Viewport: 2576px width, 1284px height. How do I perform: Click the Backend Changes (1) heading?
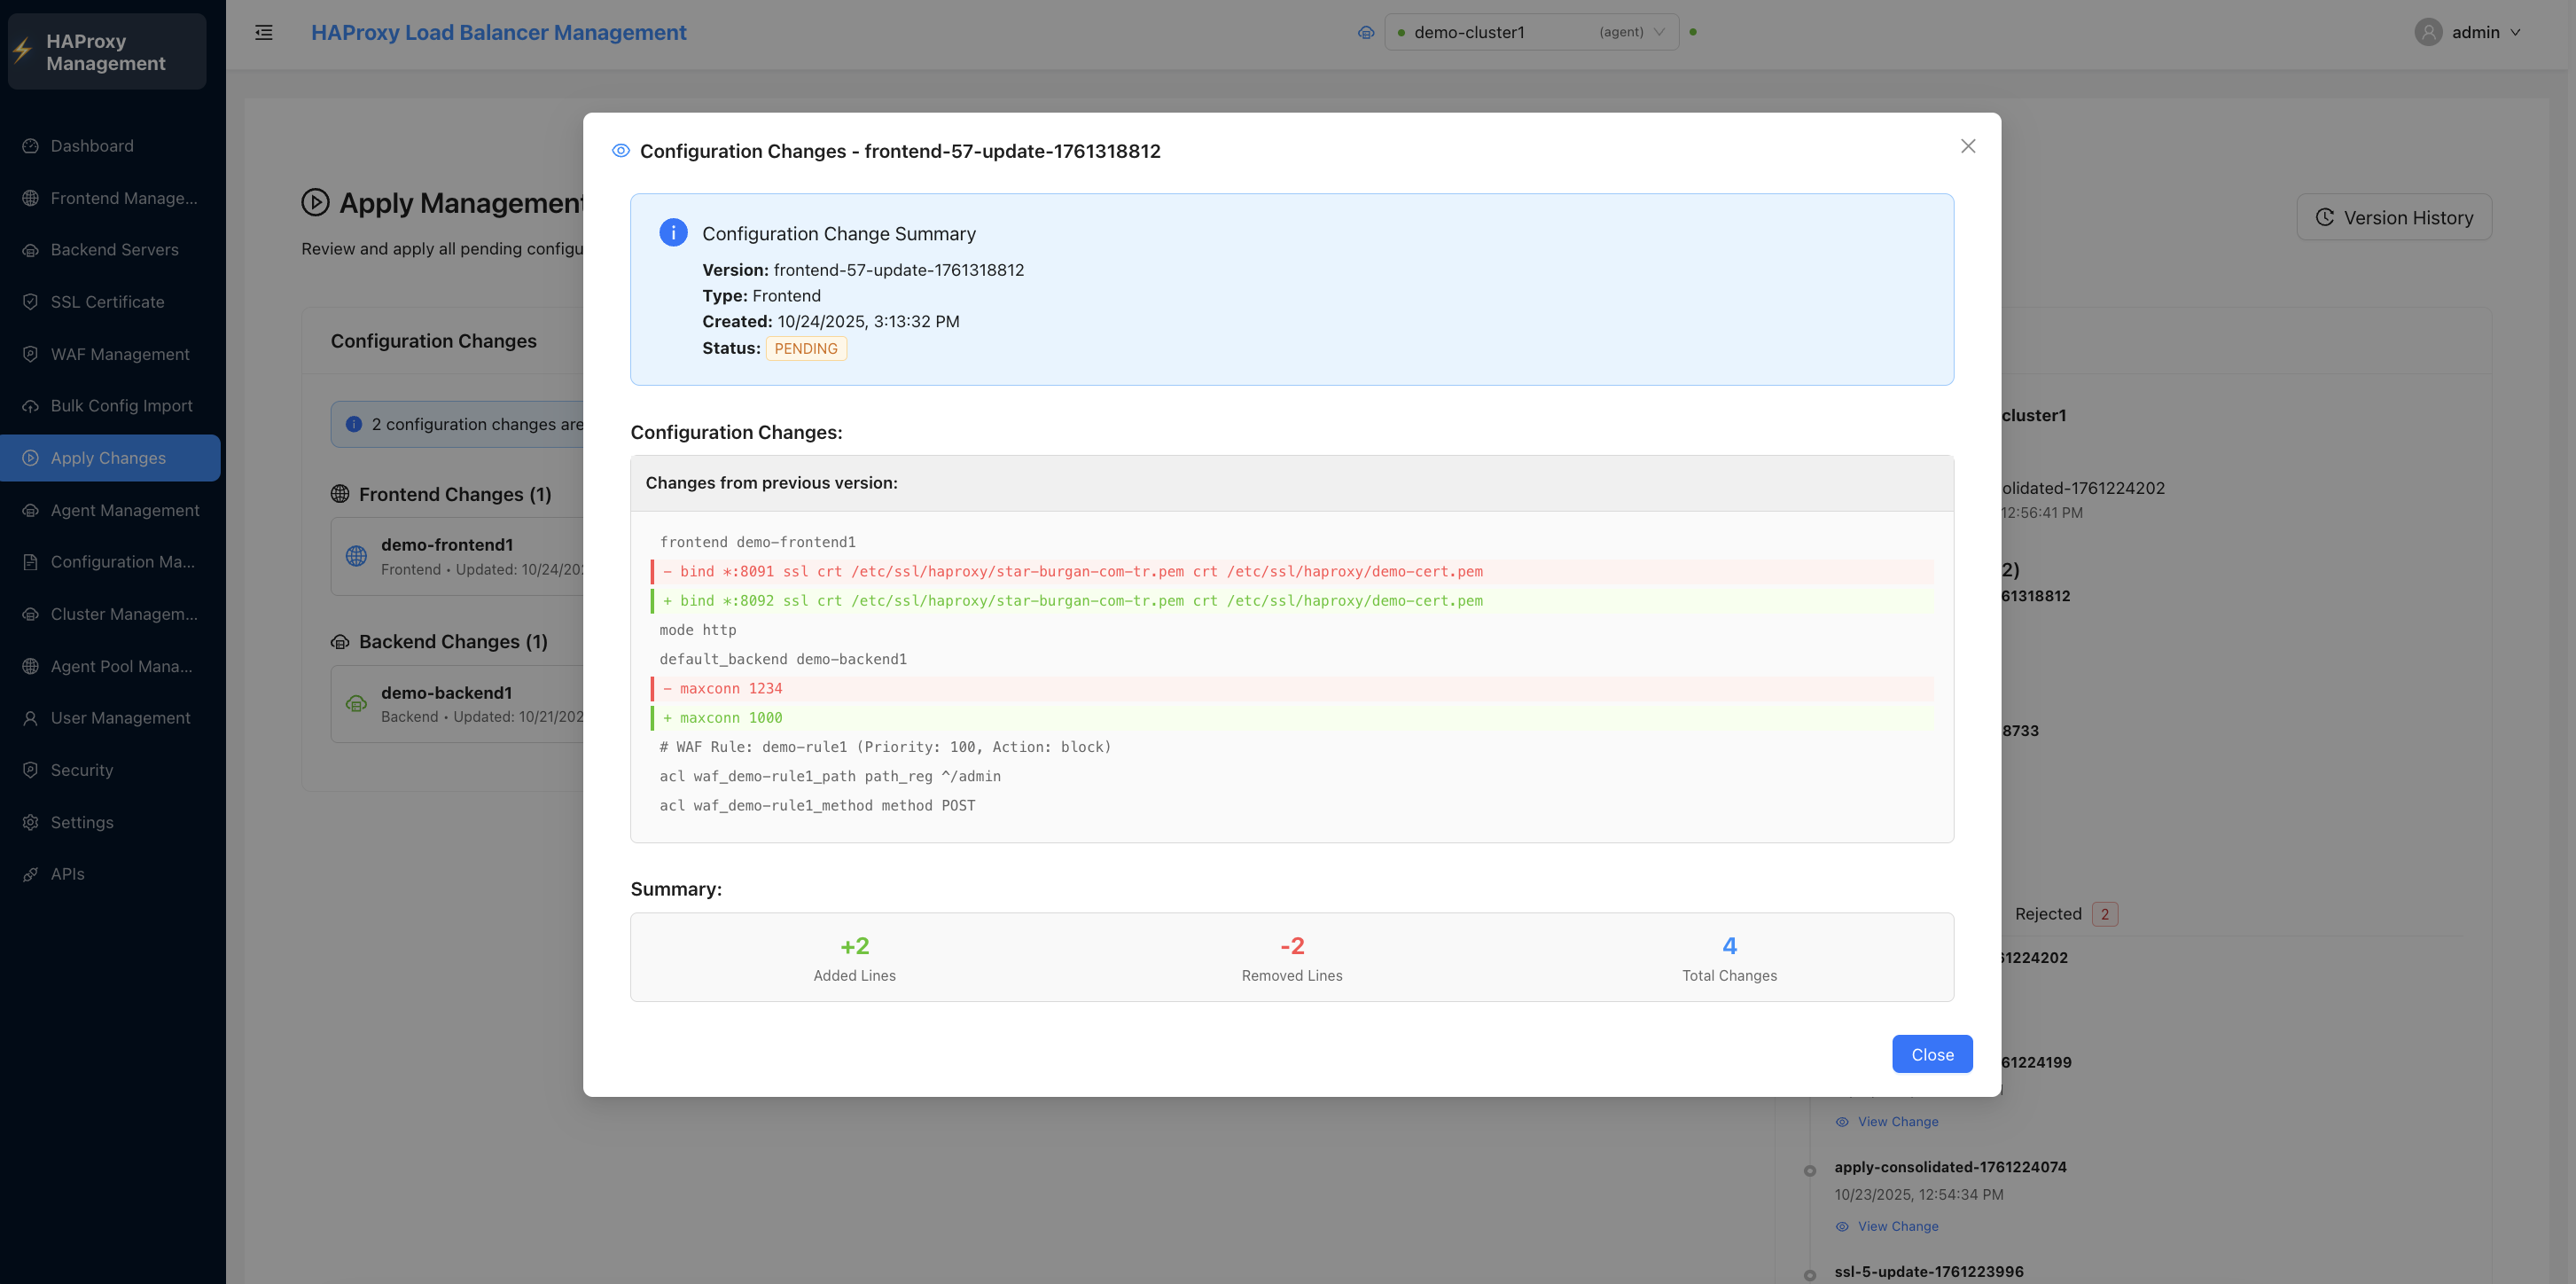coord(453,642)
